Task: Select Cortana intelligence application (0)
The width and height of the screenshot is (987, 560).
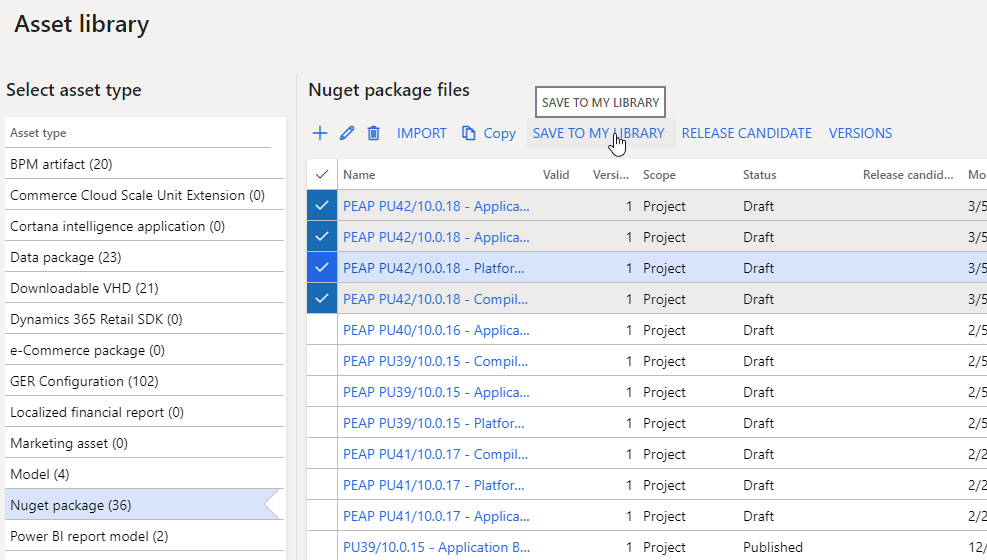Action: pyautogui.click(x=144, y=226)
